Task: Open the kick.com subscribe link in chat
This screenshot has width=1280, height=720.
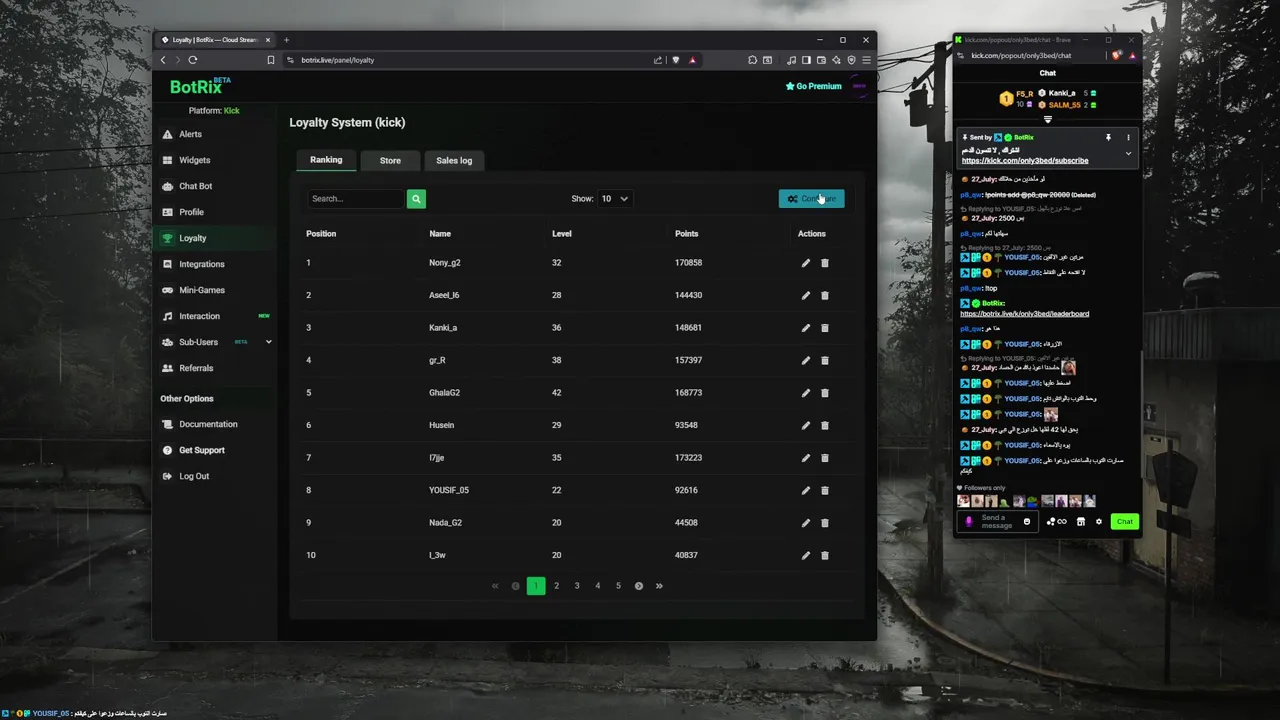Action: [1025, 161]
